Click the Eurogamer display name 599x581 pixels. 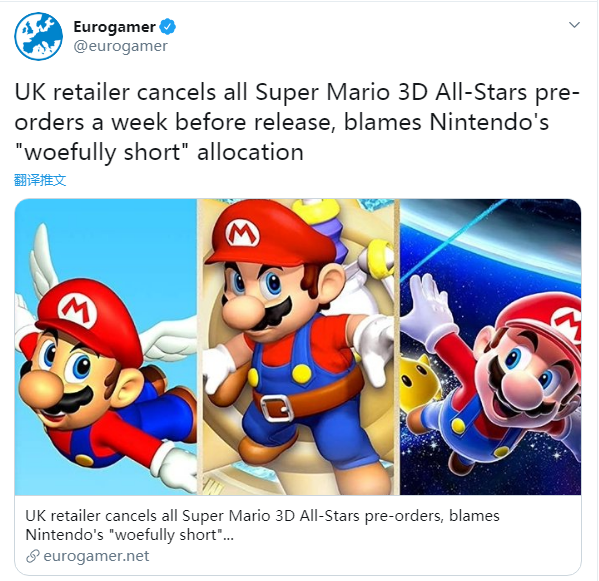click(x=114, y=27)
